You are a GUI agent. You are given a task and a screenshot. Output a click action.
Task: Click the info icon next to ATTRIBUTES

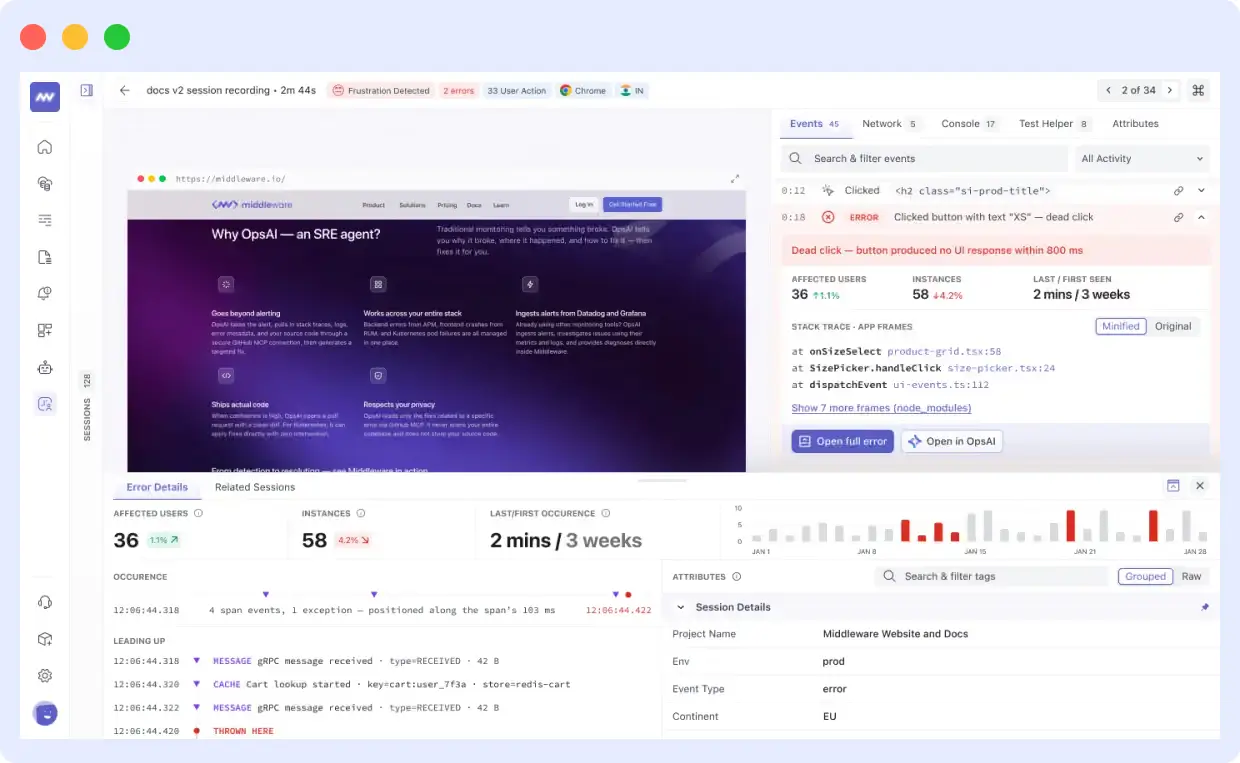[x=737, y=576]
